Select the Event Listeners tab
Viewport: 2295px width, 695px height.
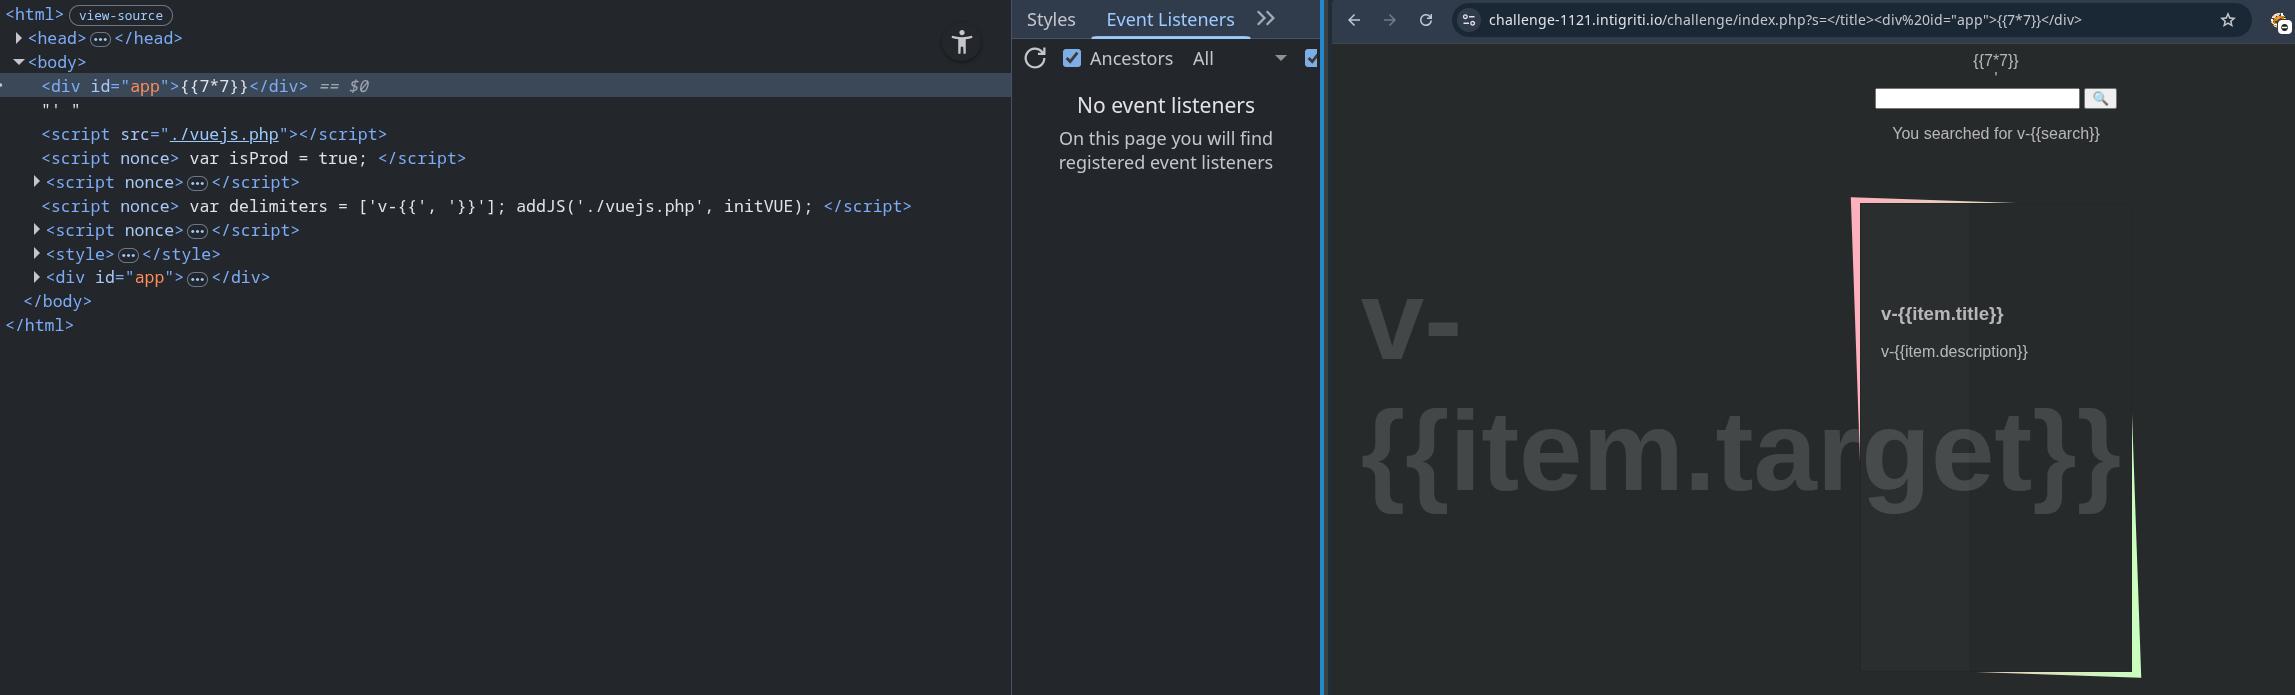click(1169, 20)
